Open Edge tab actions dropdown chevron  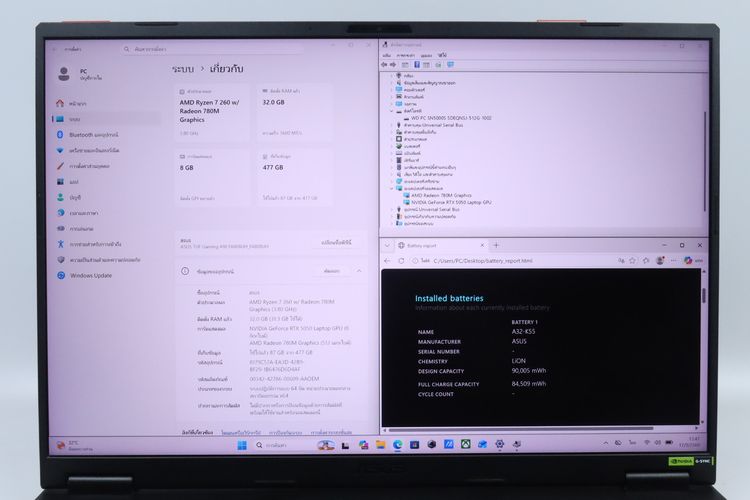(x=387, y=245)
